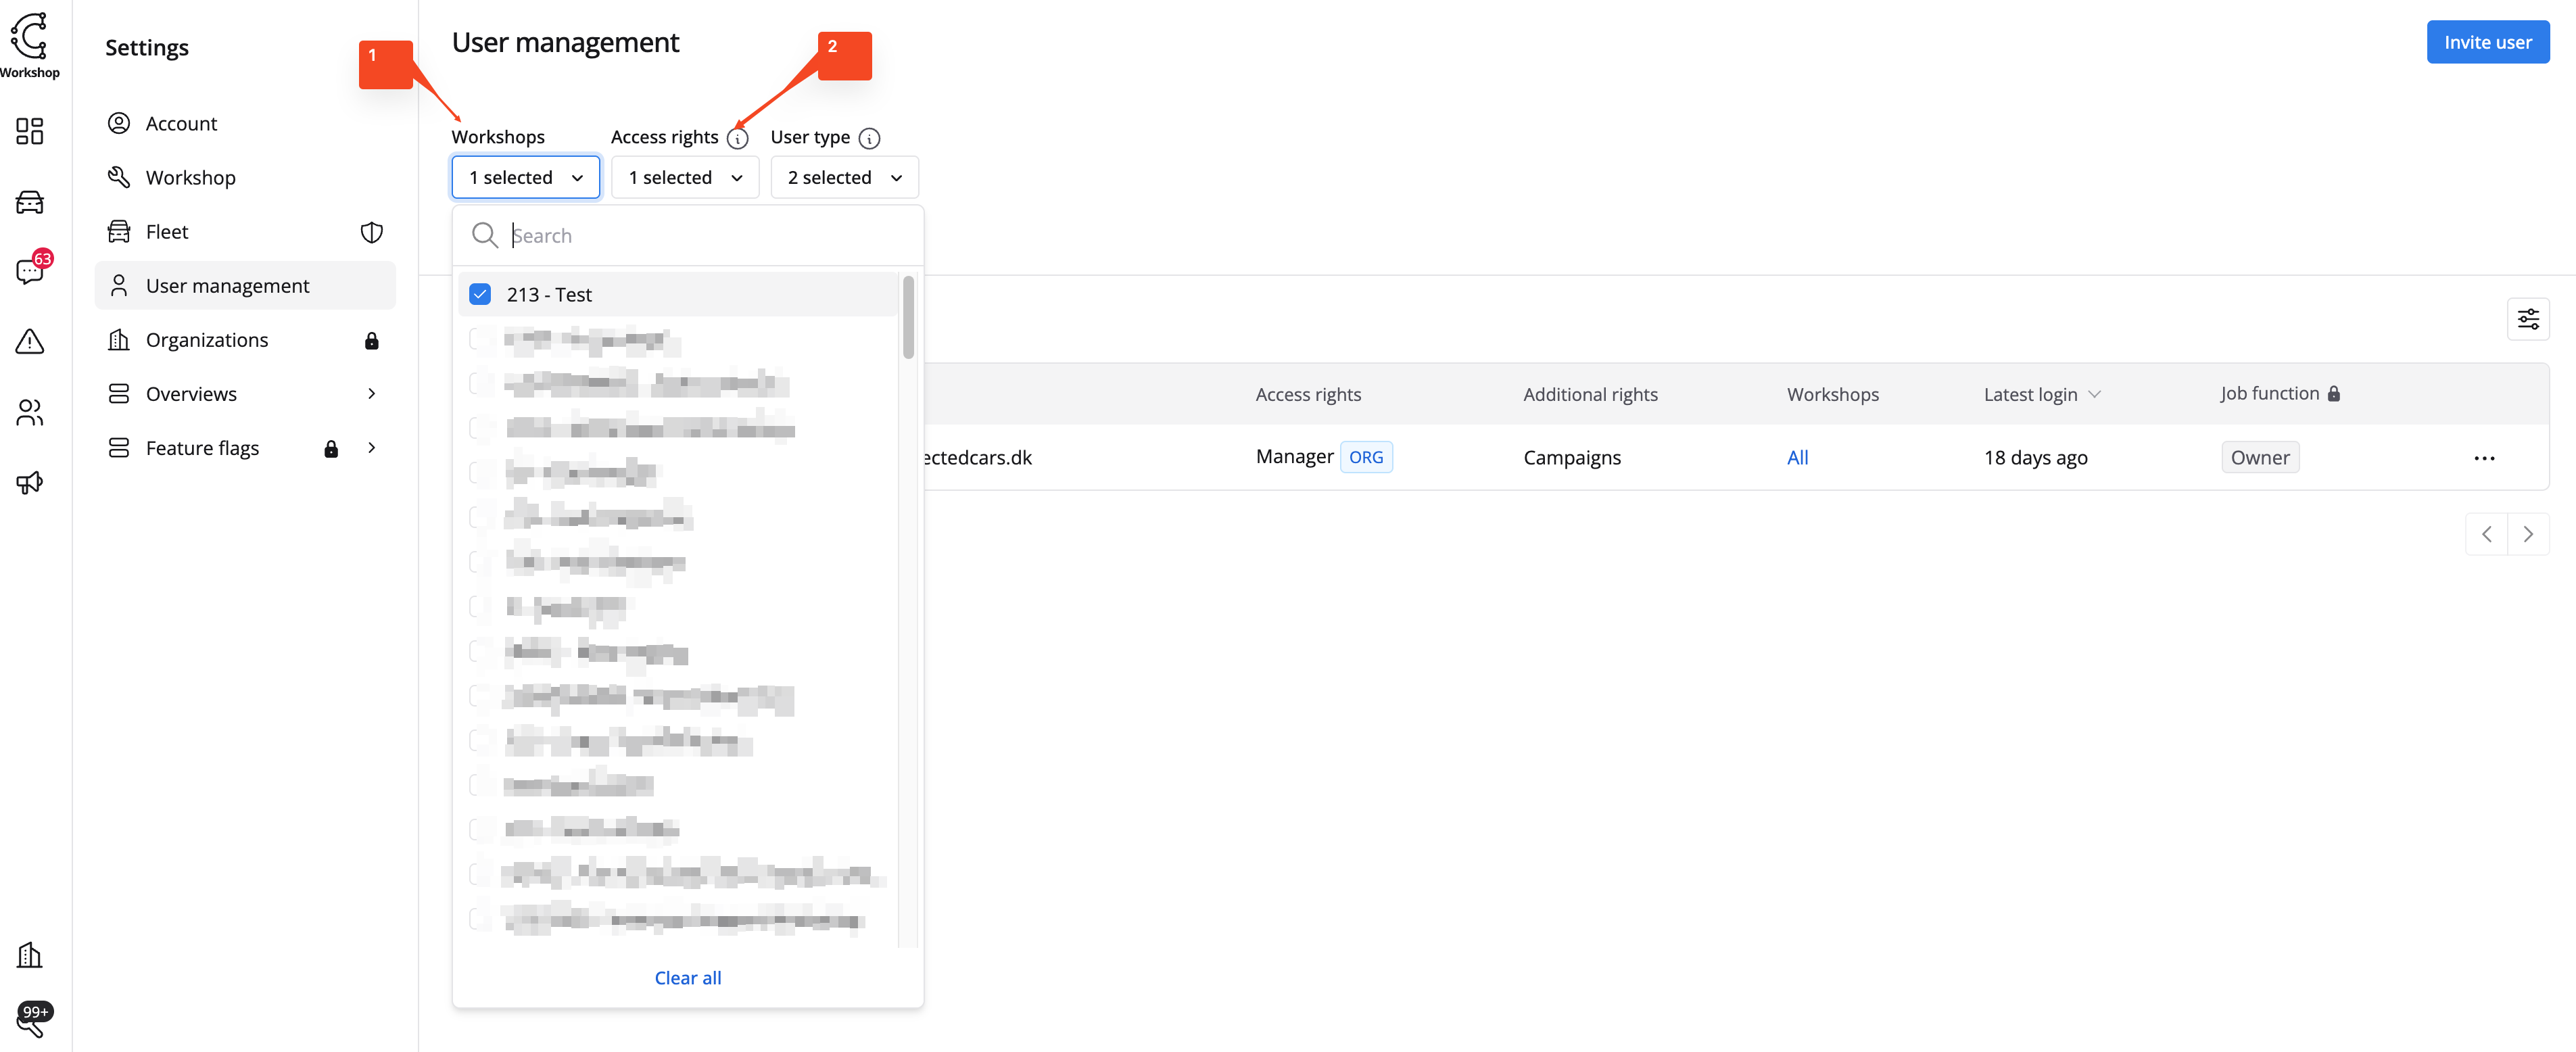Viewport: 2576px width, 1052px height.
Task: Open the User type 2 selected dropdown
Action: tap(844, 177)
